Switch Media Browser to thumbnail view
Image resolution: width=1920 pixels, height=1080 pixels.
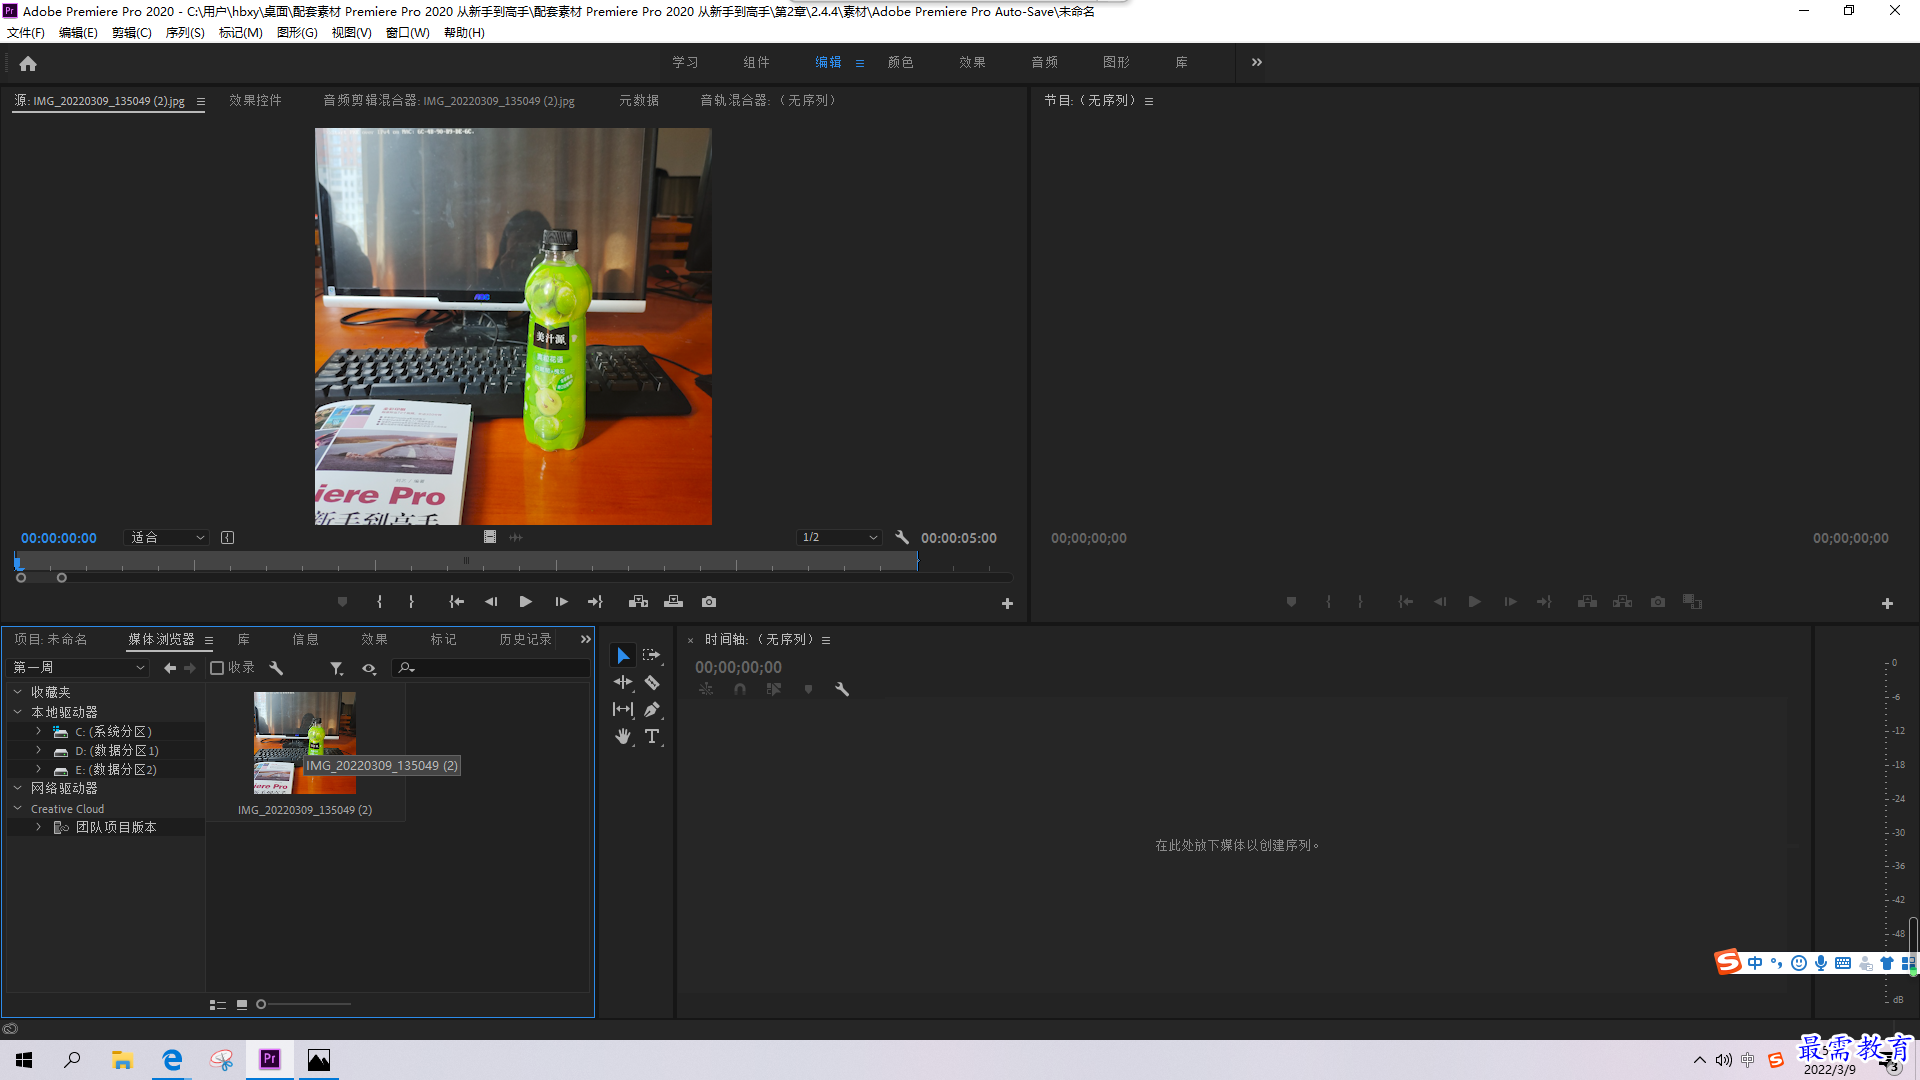242,1005
